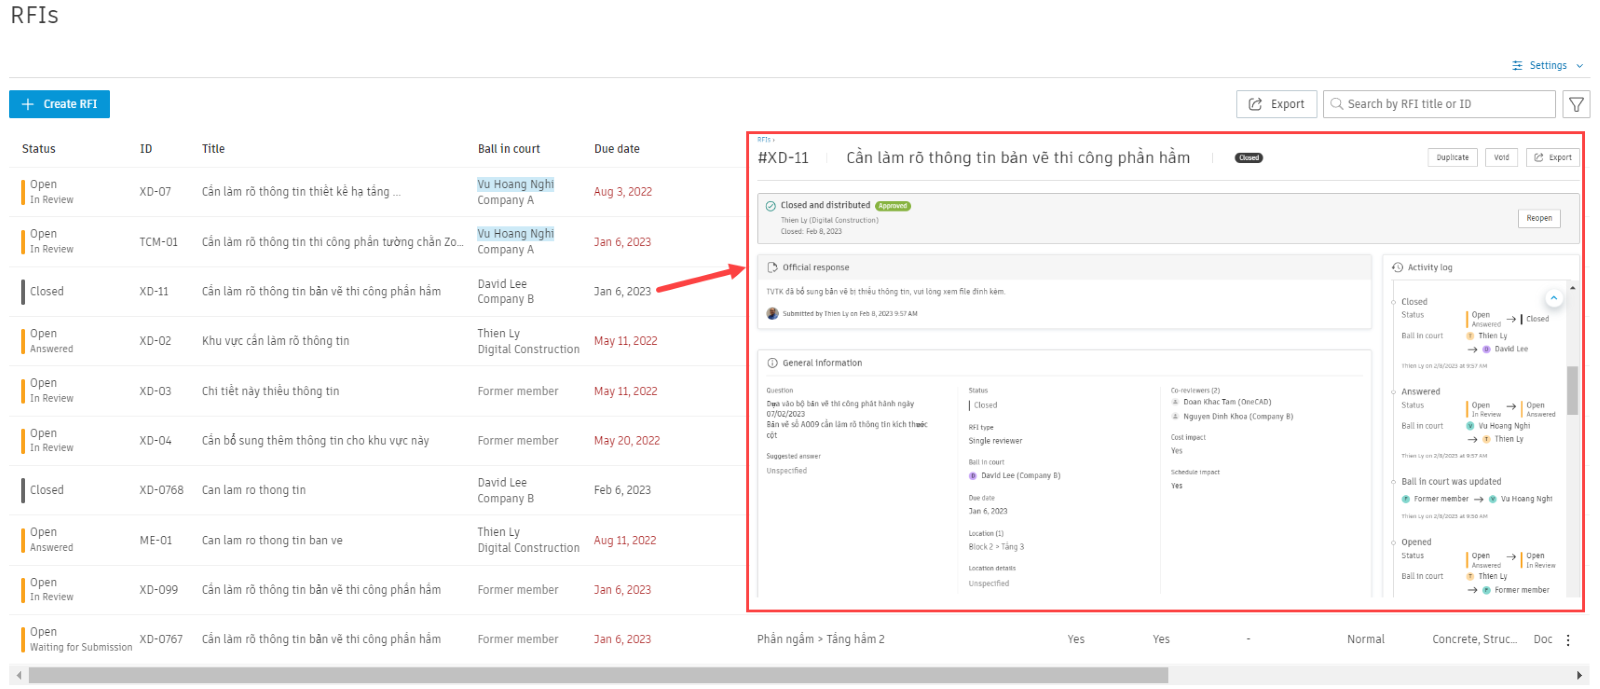Open the filter funnel icon
Screen dimensions: 1600x689
pyautogui.click(x=1577, y=104)
